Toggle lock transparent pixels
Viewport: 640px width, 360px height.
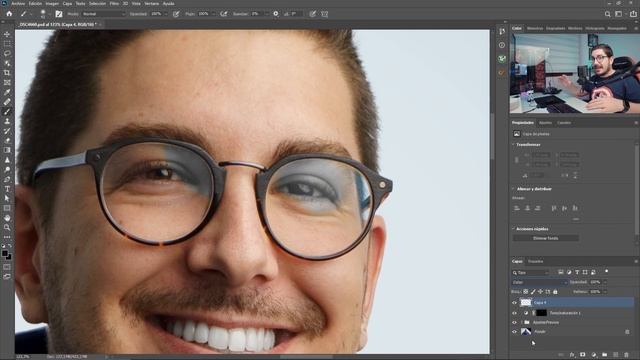click(x=526, y=292)
